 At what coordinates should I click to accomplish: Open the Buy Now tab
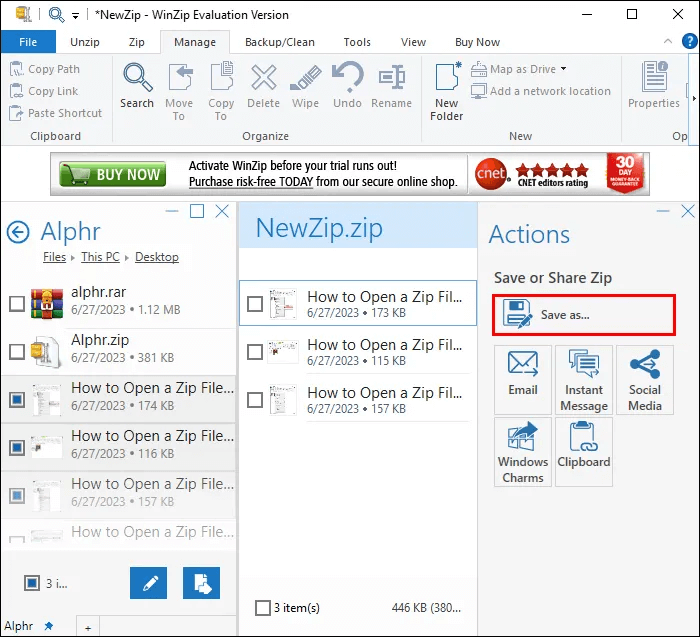[x=478, y=42]
